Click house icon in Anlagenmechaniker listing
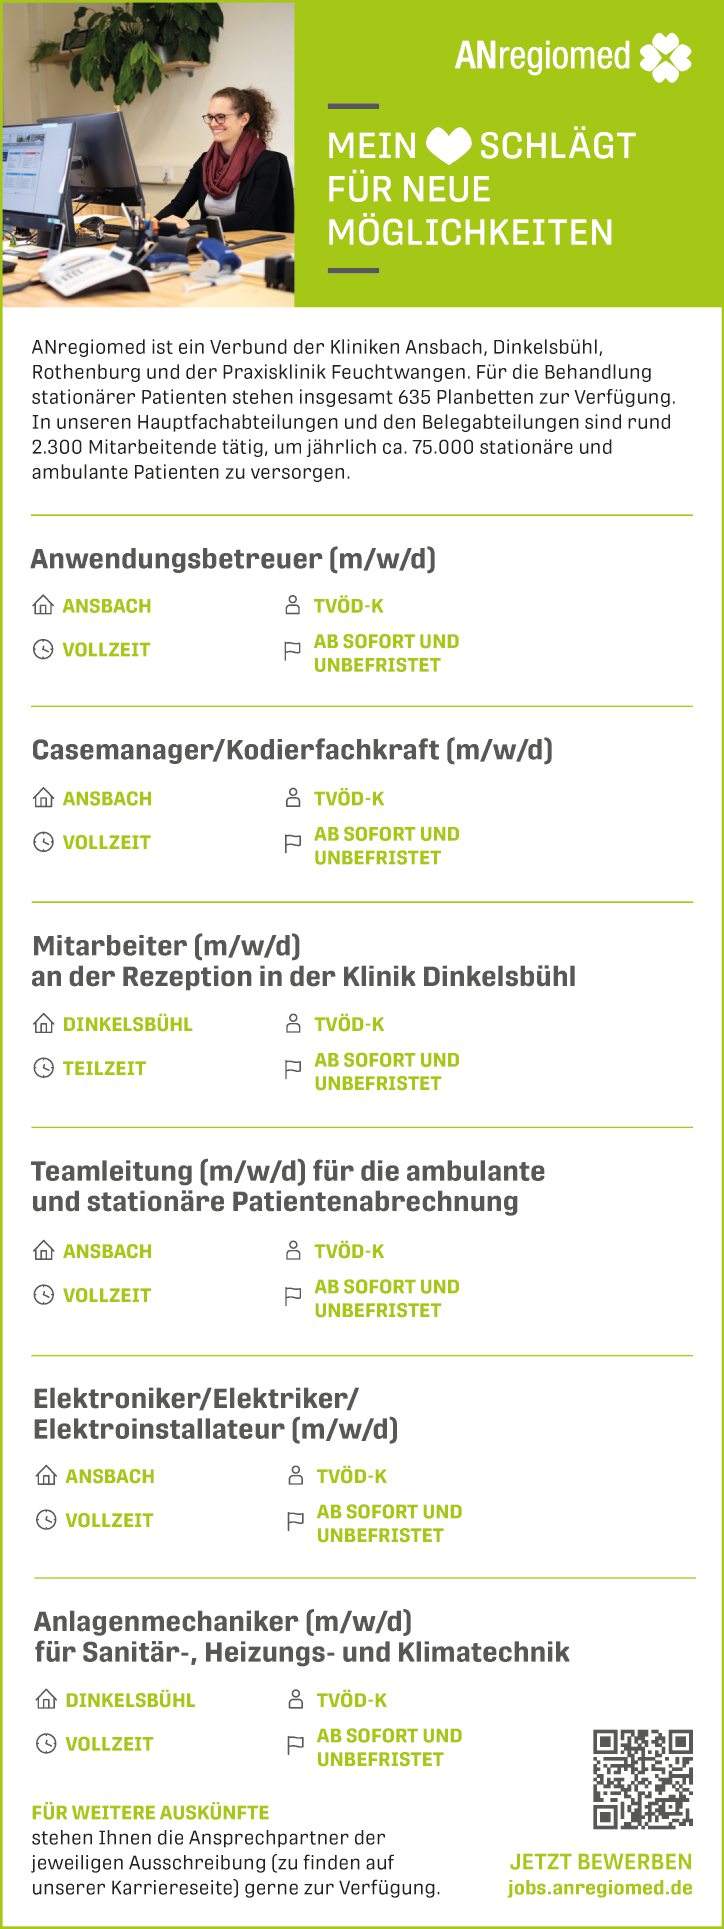This screenshot has height=1929, width=724. 46,1699
